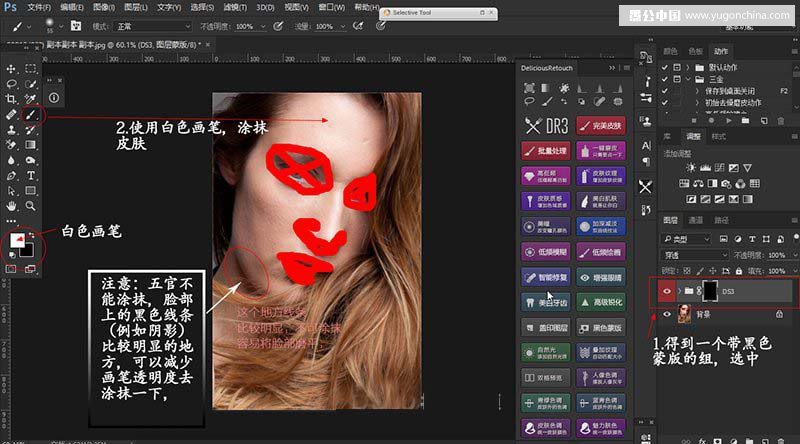Select the Zoom tool

[31, 206]
